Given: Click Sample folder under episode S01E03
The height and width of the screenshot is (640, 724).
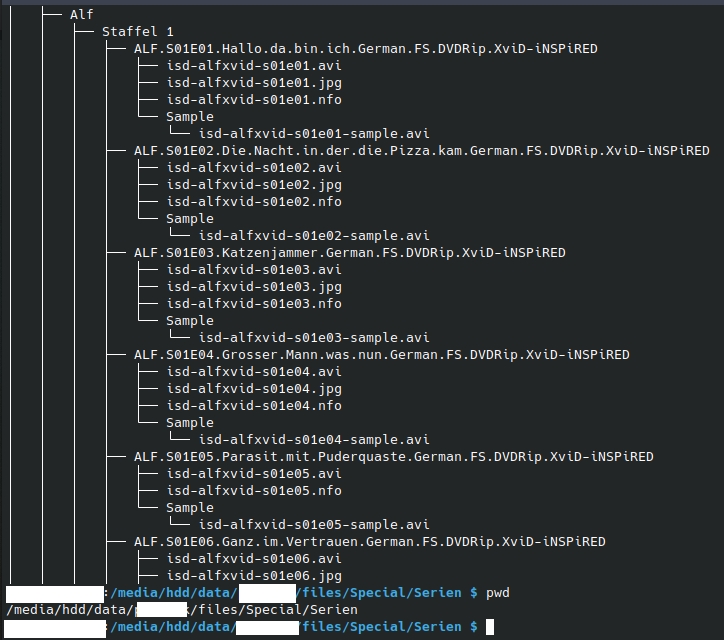Looking at the screenshot, I should [190, 321].
